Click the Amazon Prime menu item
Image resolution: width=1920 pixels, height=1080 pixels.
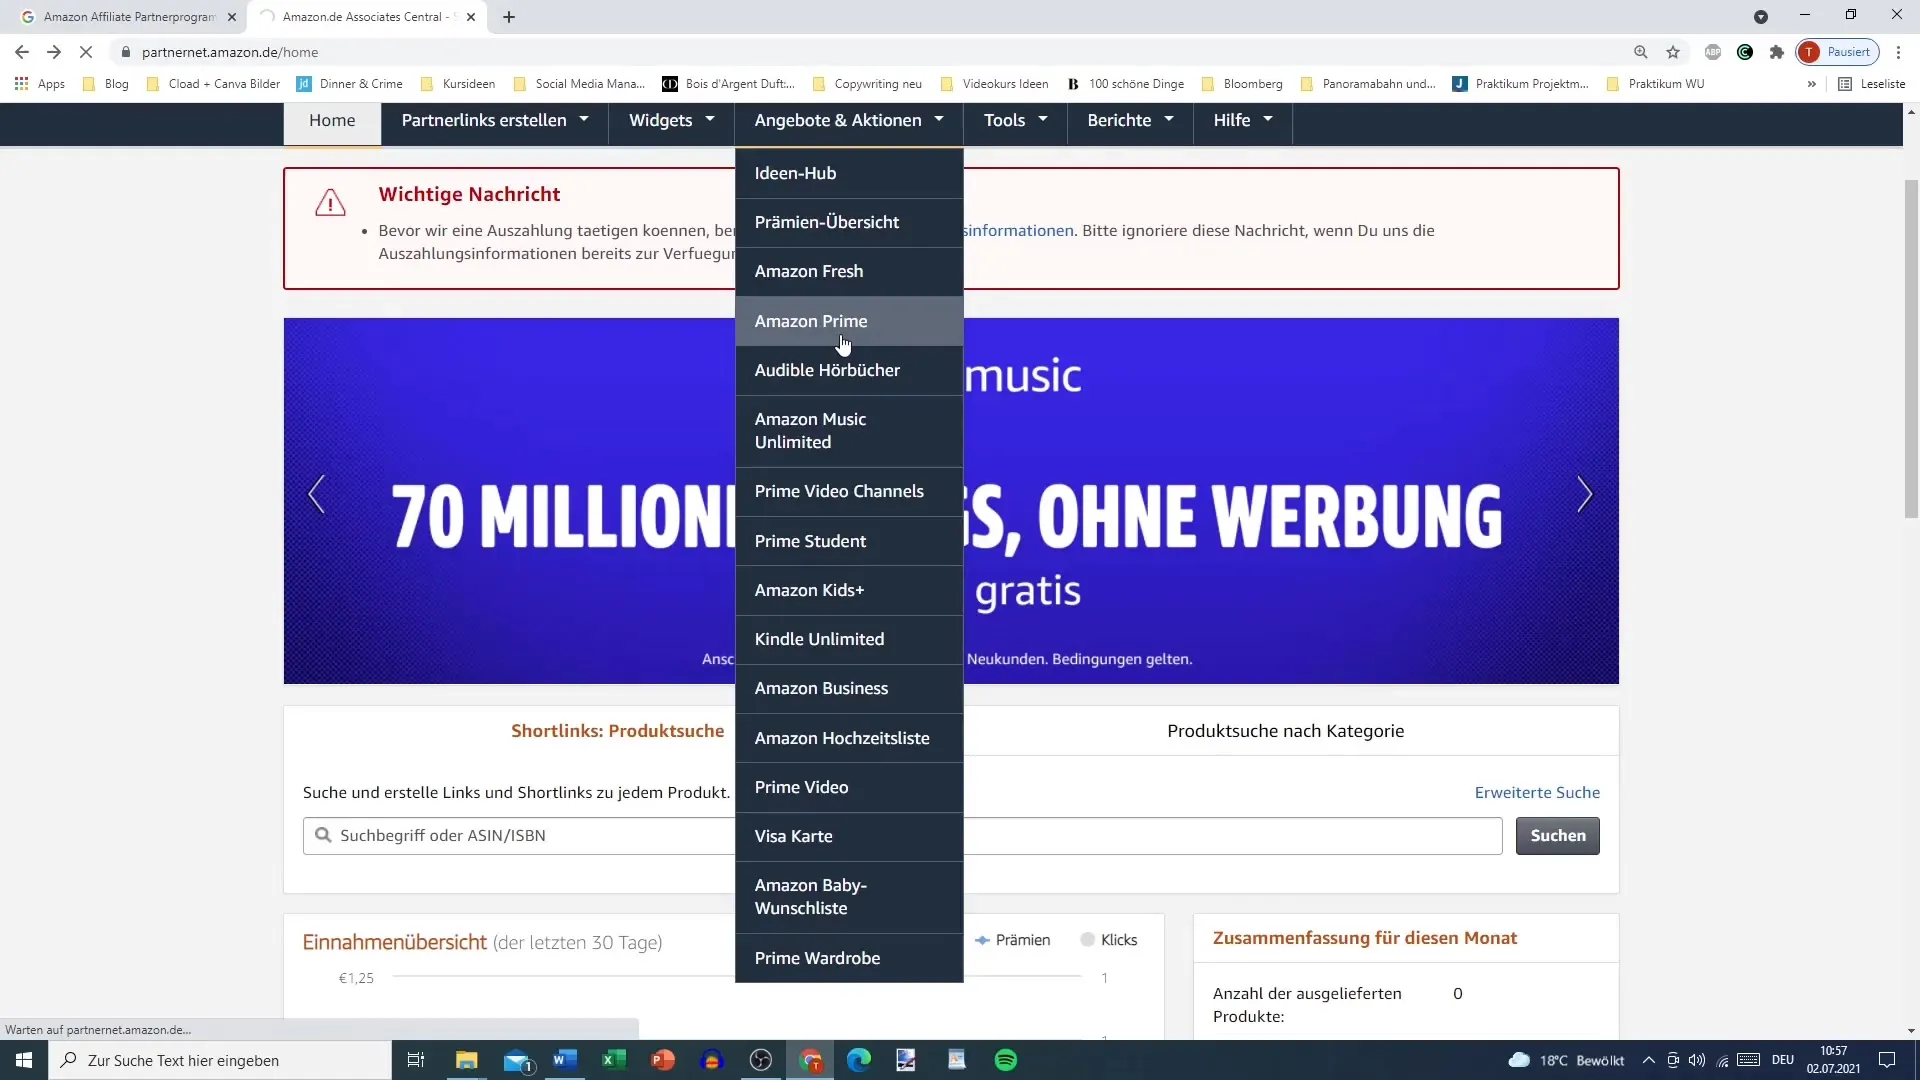(x=811, y=320)
